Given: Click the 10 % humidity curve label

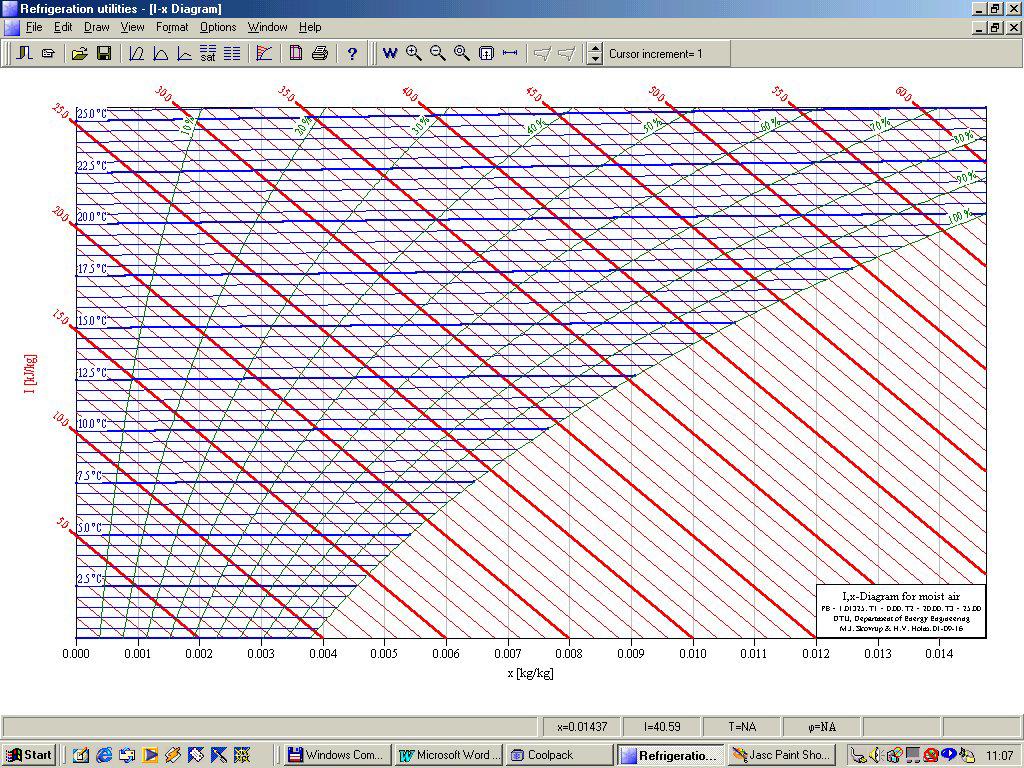Looking at the screenshot, I should click(x=188, y=125).
